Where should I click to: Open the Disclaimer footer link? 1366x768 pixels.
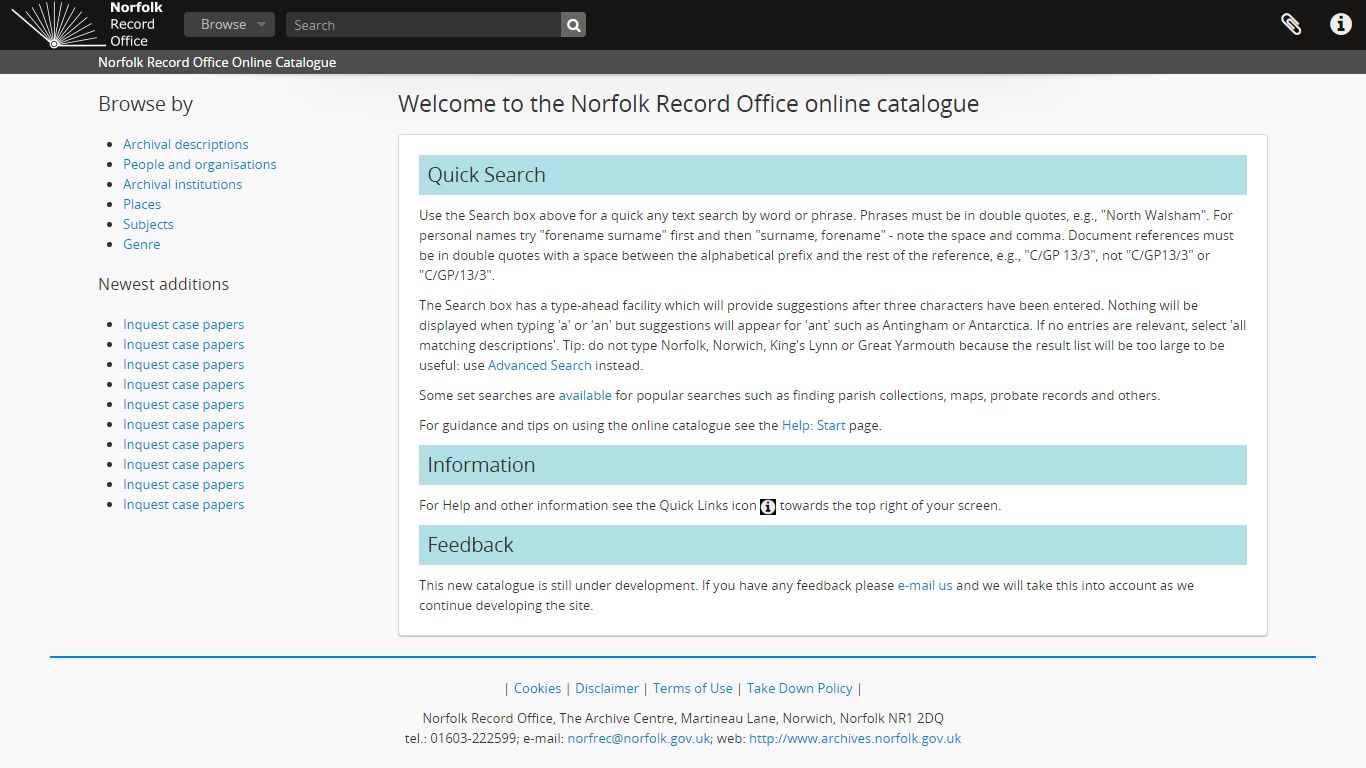(x=607, y=688)
